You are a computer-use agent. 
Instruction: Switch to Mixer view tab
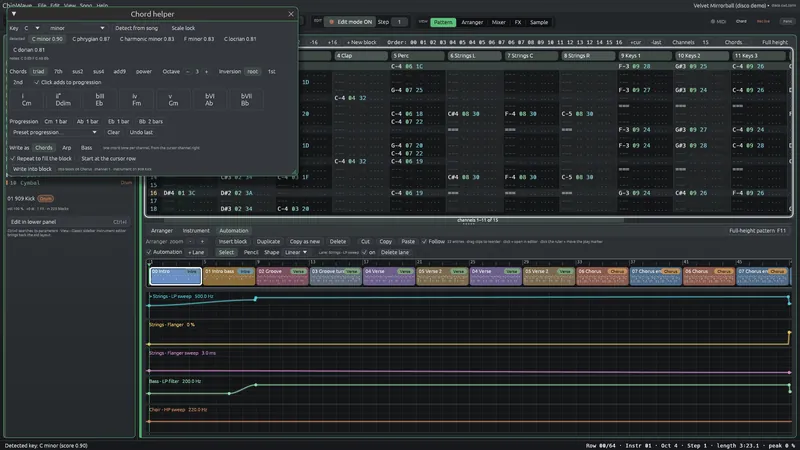(498, 22)
